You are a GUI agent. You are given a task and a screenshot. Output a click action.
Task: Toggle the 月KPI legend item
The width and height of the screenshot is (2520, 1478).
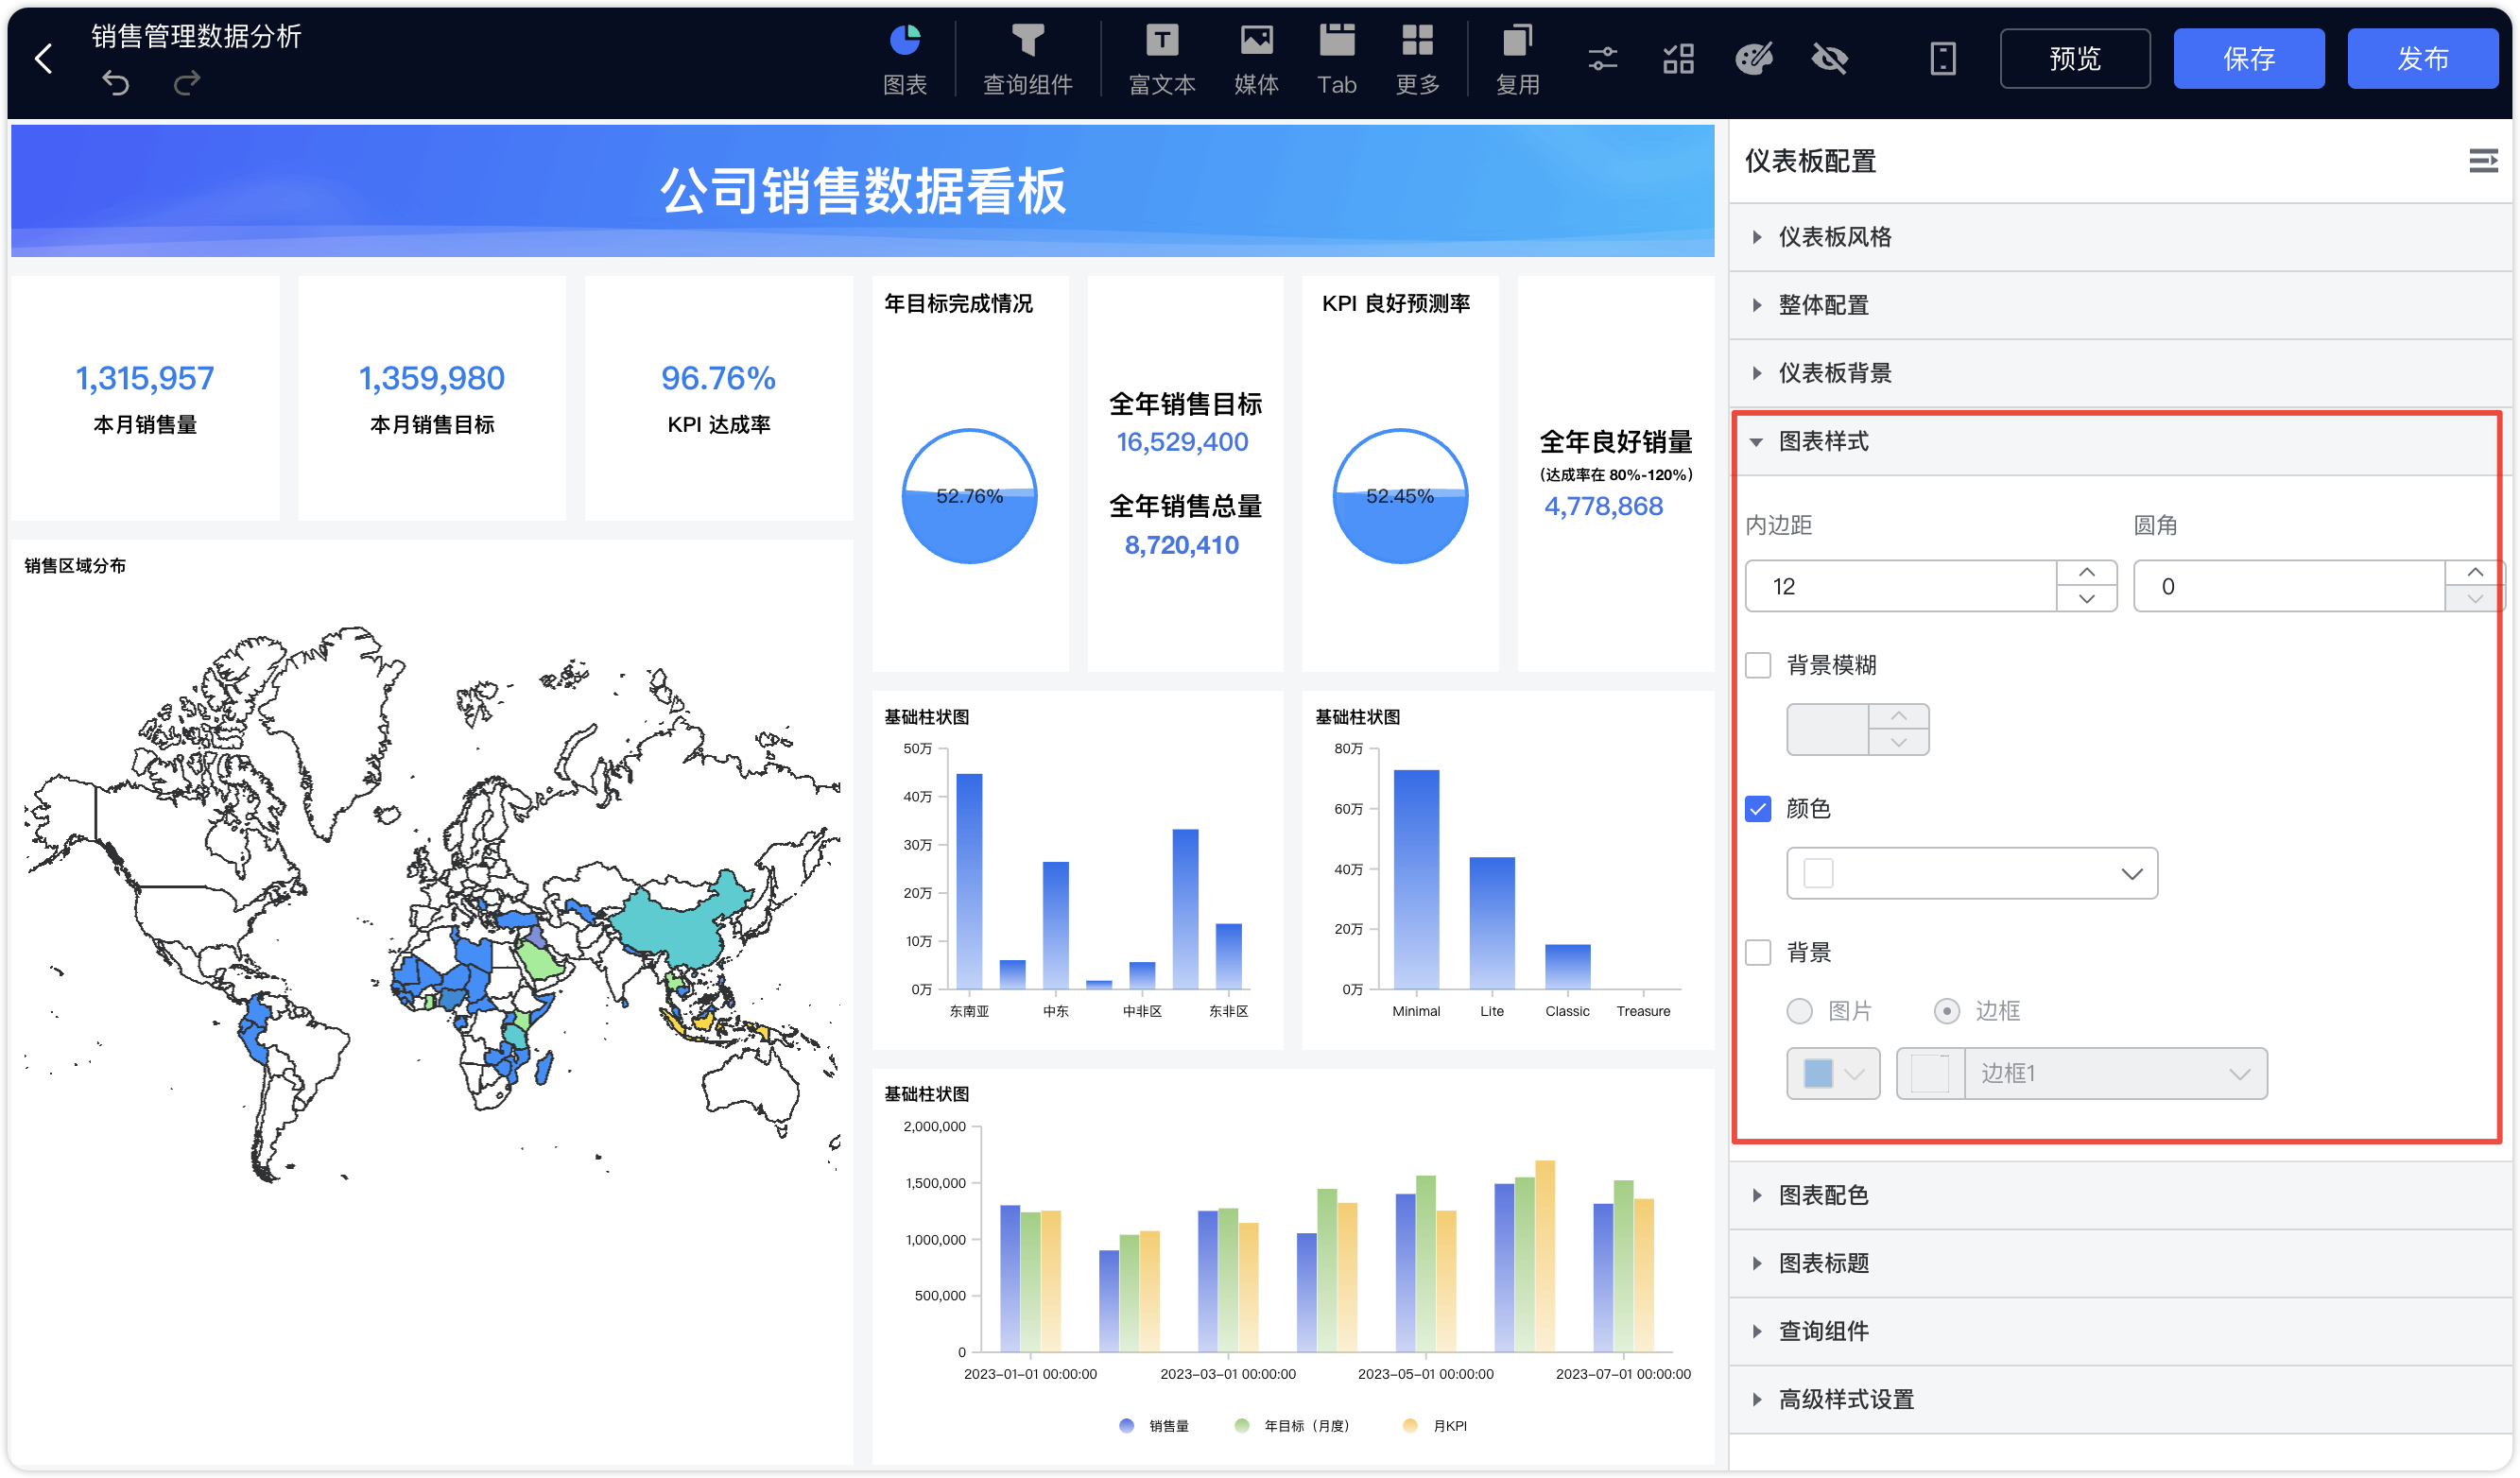click(x=1436, y=1427)
